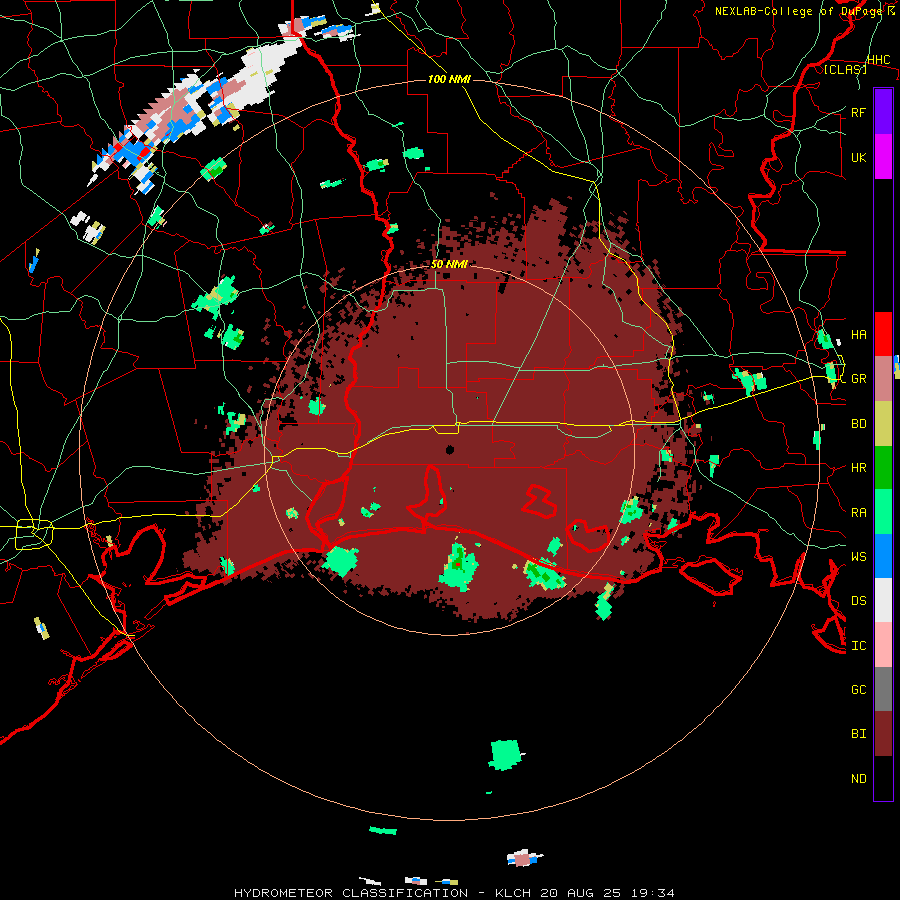Click the "[CLAS]" units label
Image resolution: width=900 pixels, height=900 pixels.
(845, 69)
